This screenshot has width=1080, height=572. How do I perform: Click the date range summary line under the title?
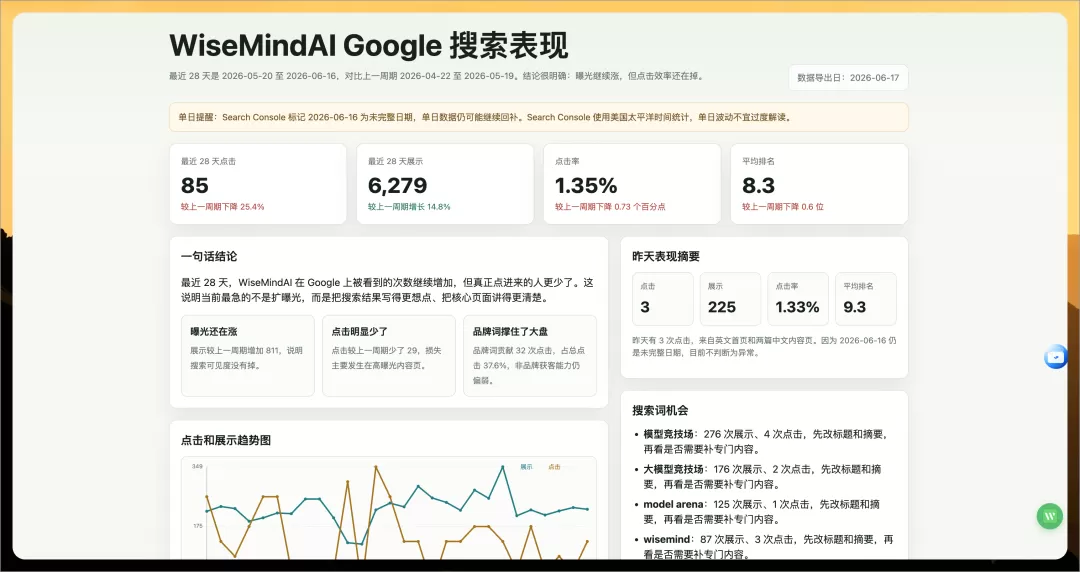coord(437,76)
